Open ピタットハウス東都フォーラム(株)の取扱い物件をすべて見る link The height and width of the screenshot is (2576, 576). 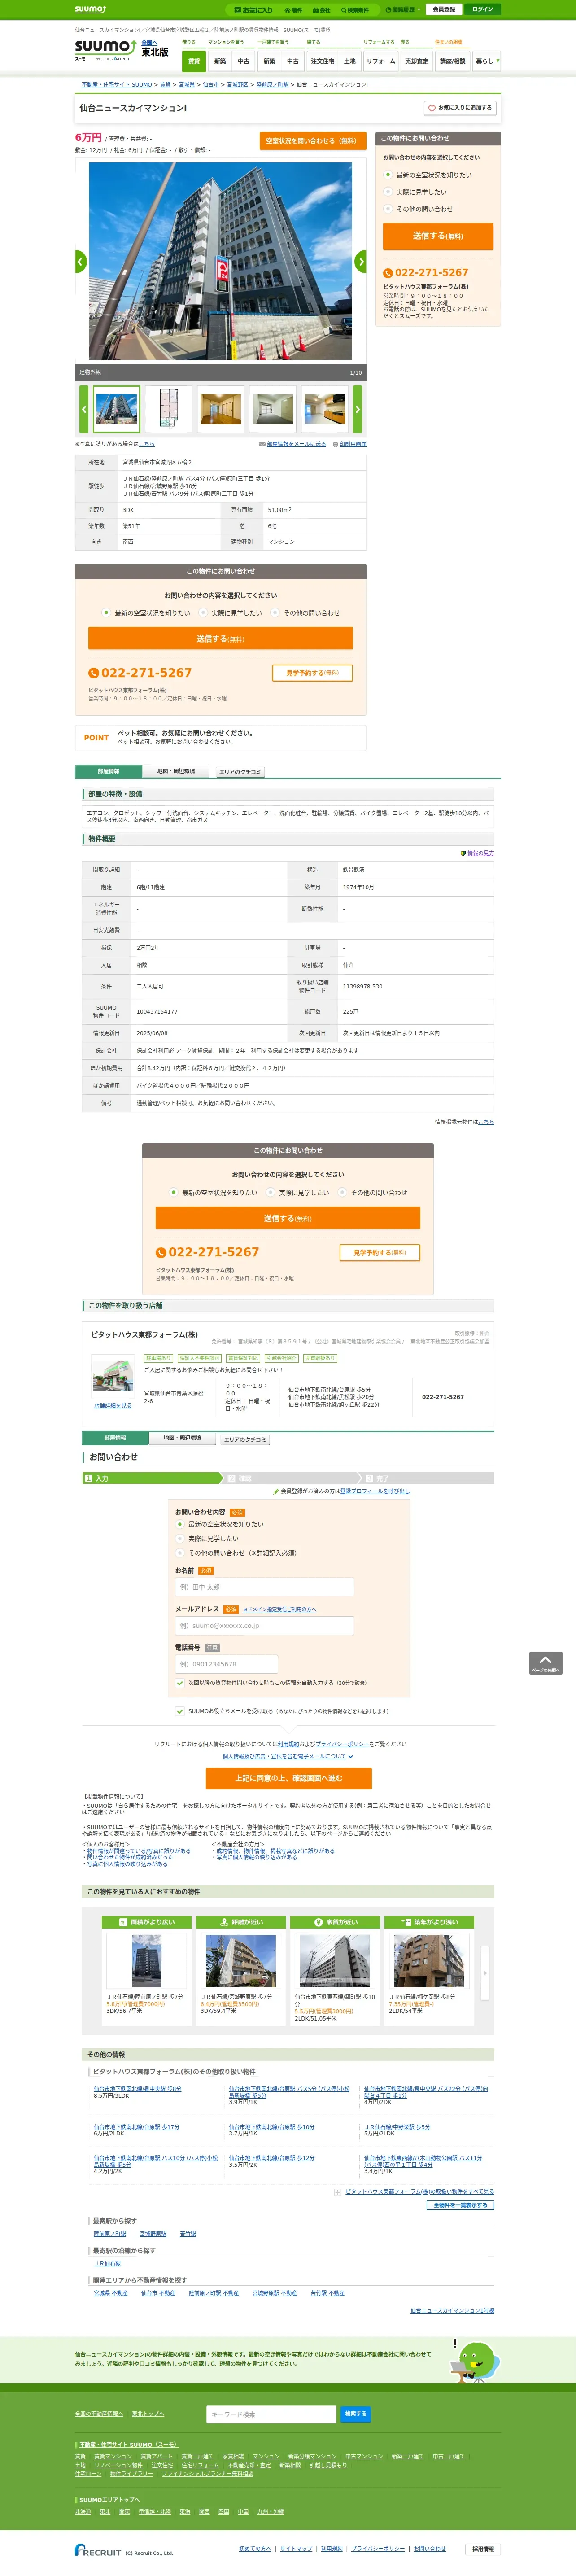click(x=420, y=2191)
